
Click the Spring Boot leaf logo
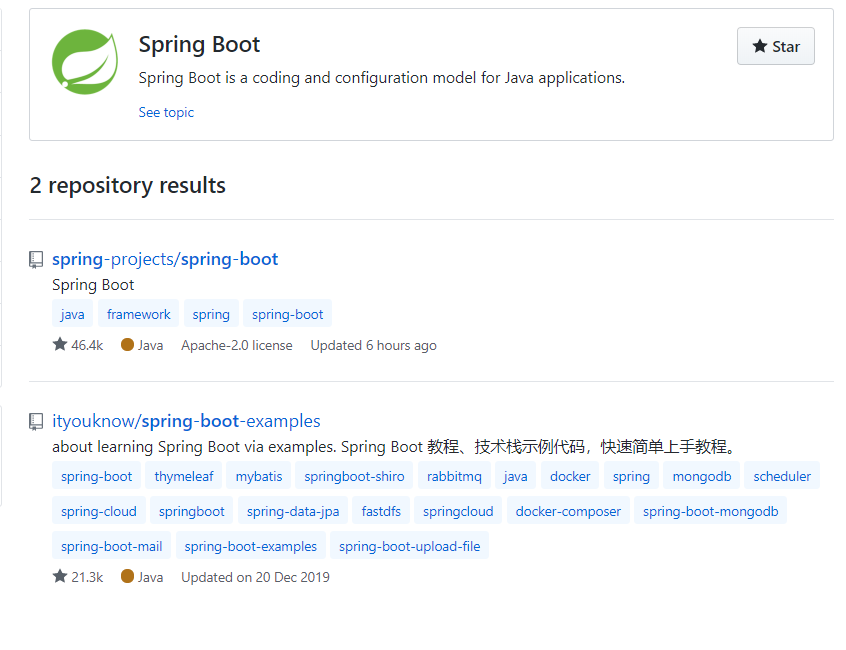85,62
